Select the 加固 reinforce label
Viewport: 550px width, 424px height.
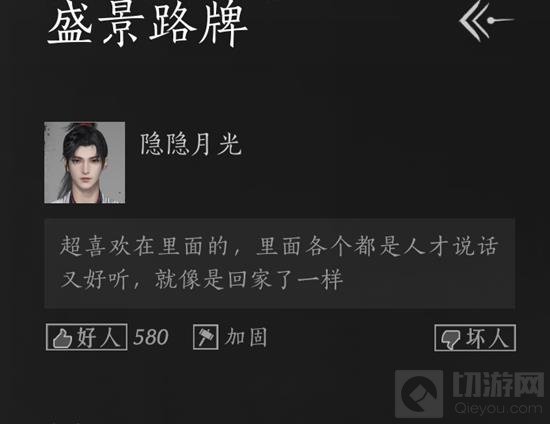tap(246, 337)
